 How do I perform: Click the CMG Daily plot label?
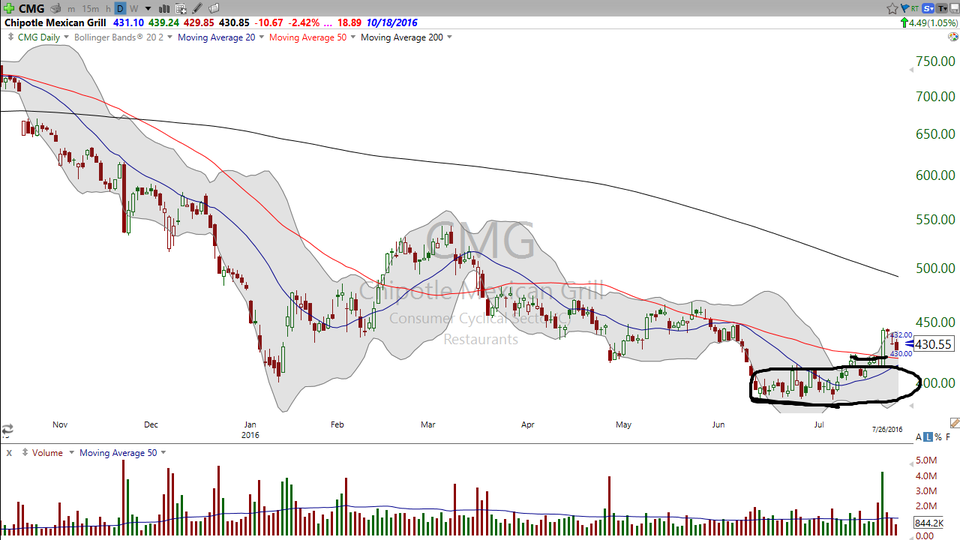(x=39, y=37)
